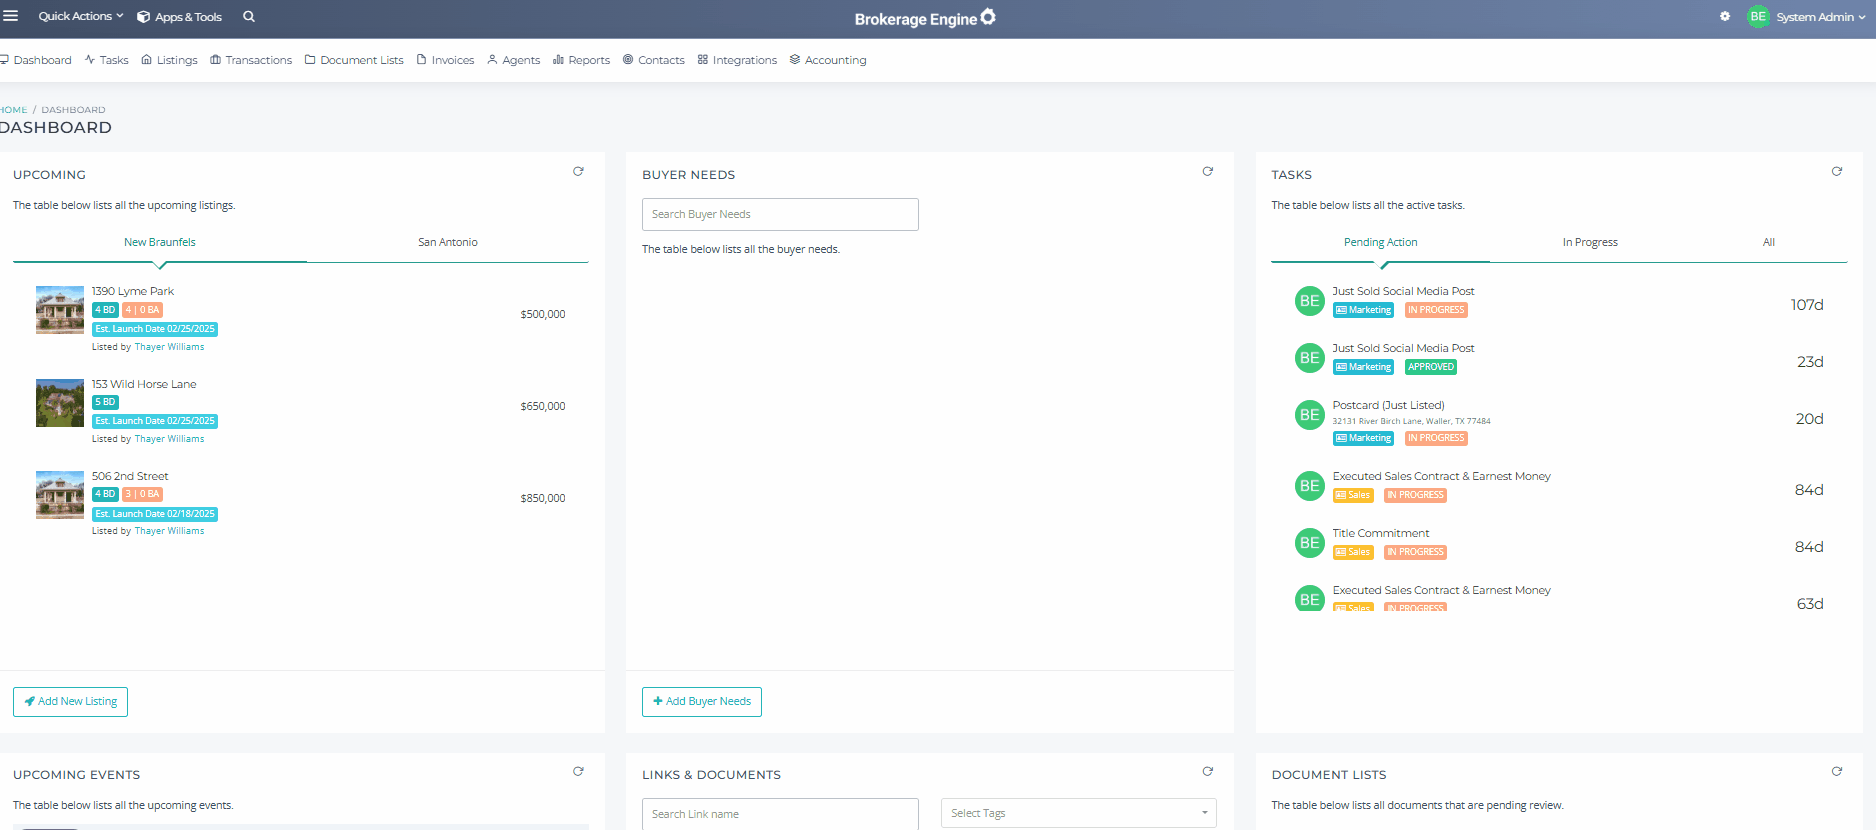
Task: Open 153 Wild Horse Lane thumbnail
Action: (60, 403)
